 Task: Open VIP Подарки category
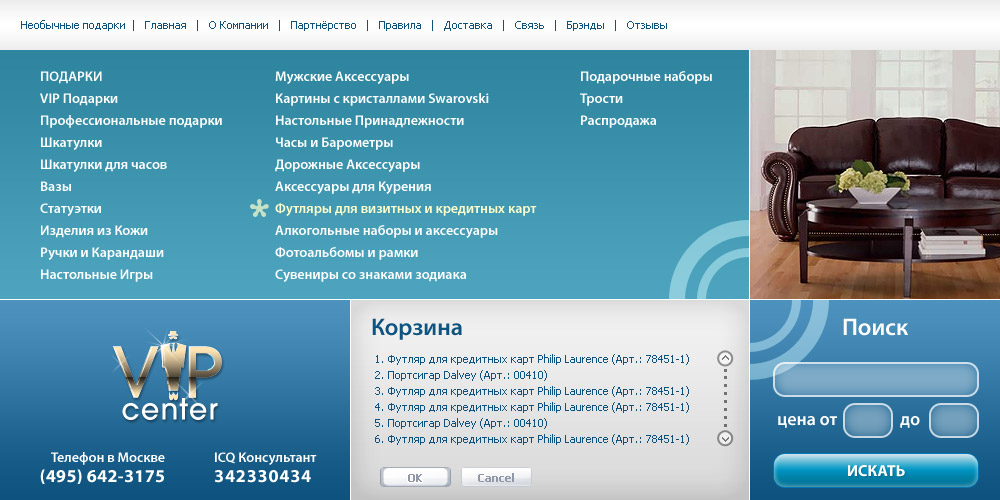tap(79, 99)
